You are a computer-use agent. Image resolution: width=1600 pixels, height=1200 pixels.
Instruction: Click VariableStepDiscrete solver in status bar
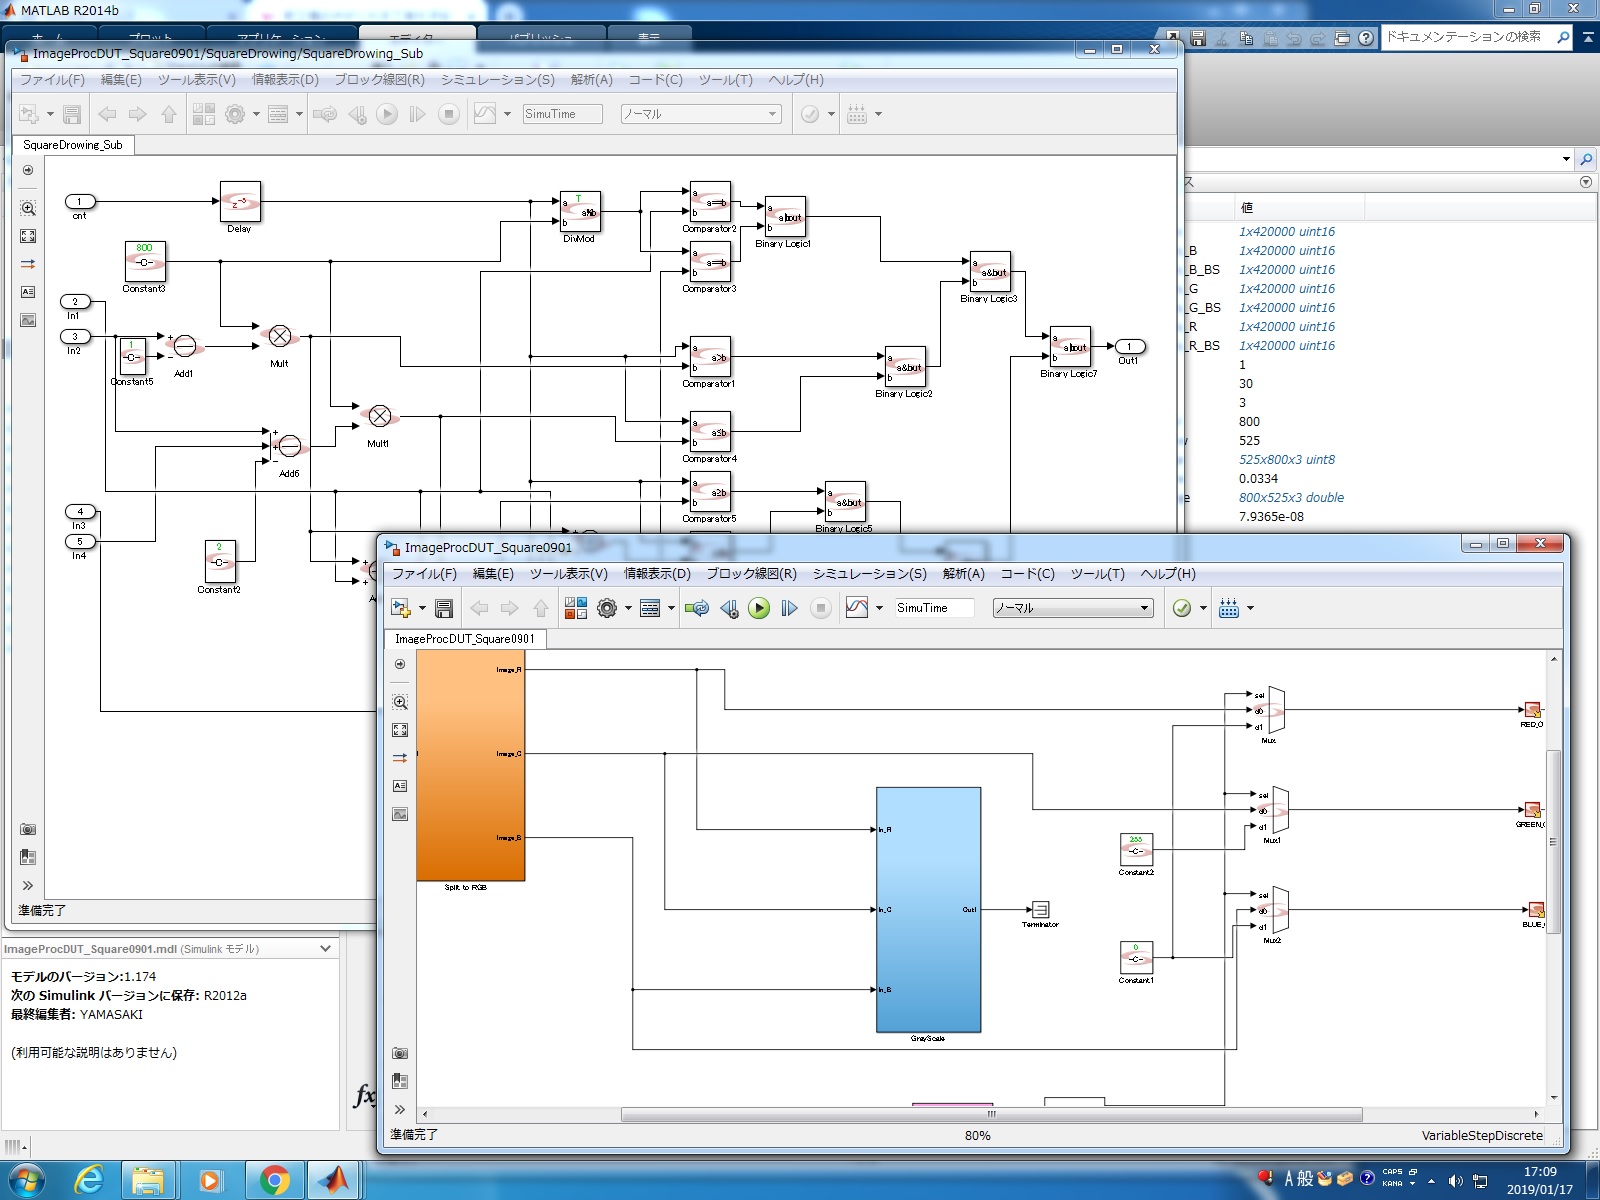point(1482,1136)
